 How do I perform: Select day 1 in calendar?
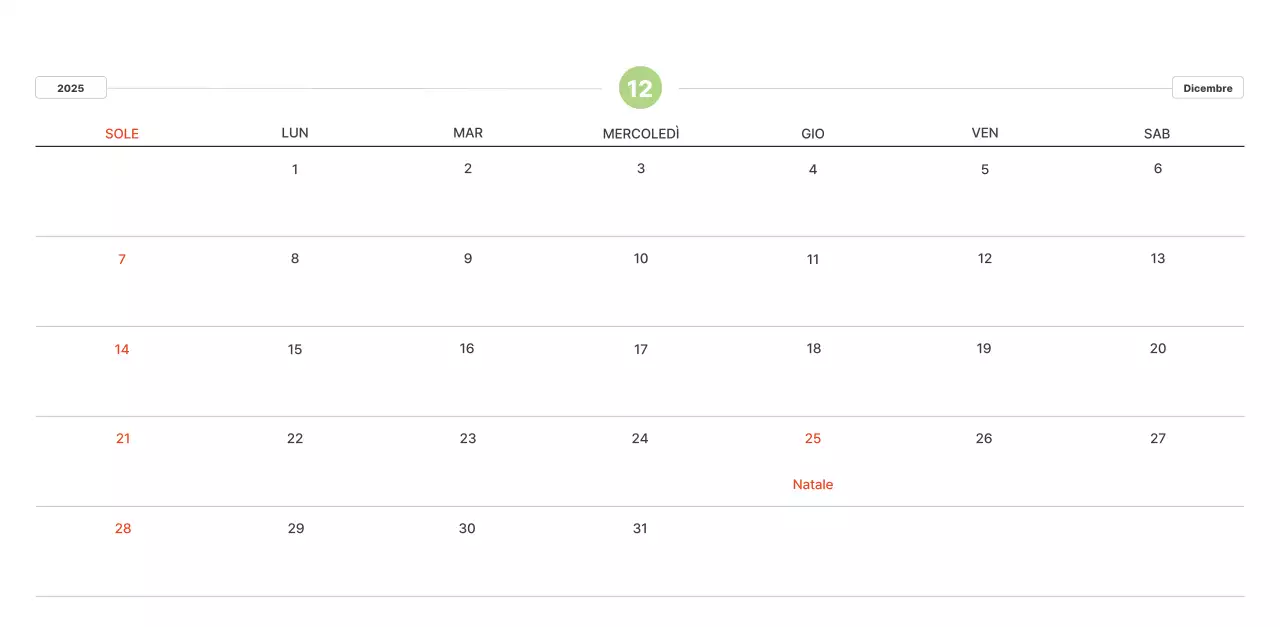pyautogui.click(x=295, y=169)
